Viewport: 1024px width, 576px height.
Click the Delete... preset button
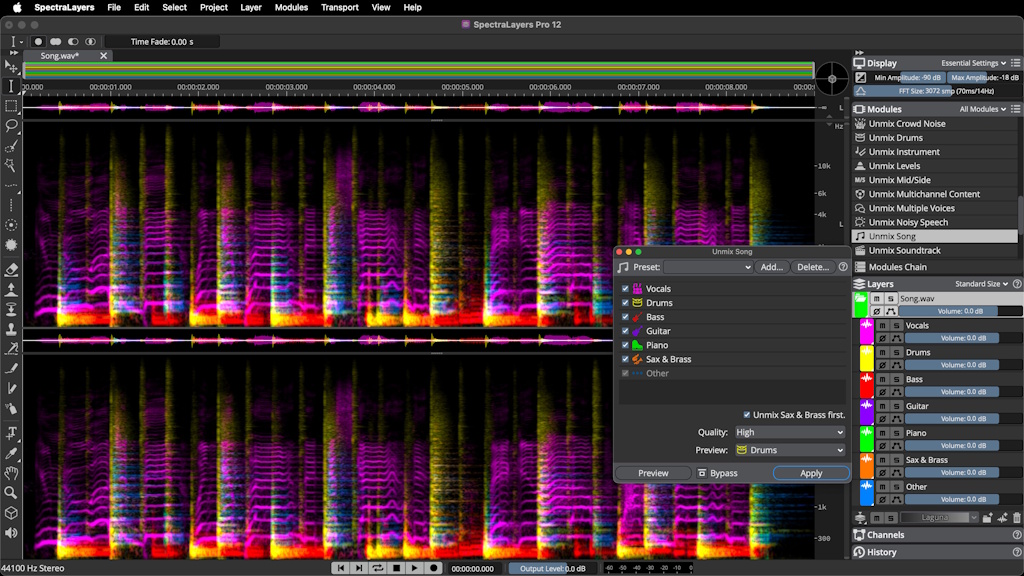(x=813, y=266)
